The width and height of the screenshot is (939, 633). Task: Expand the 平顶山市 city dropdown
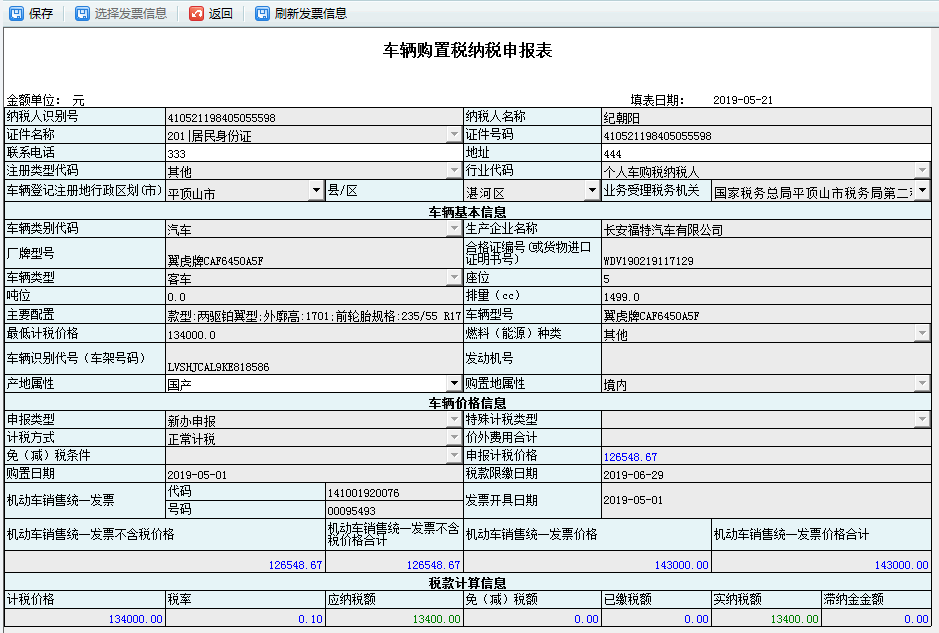(x=316, y=189)
